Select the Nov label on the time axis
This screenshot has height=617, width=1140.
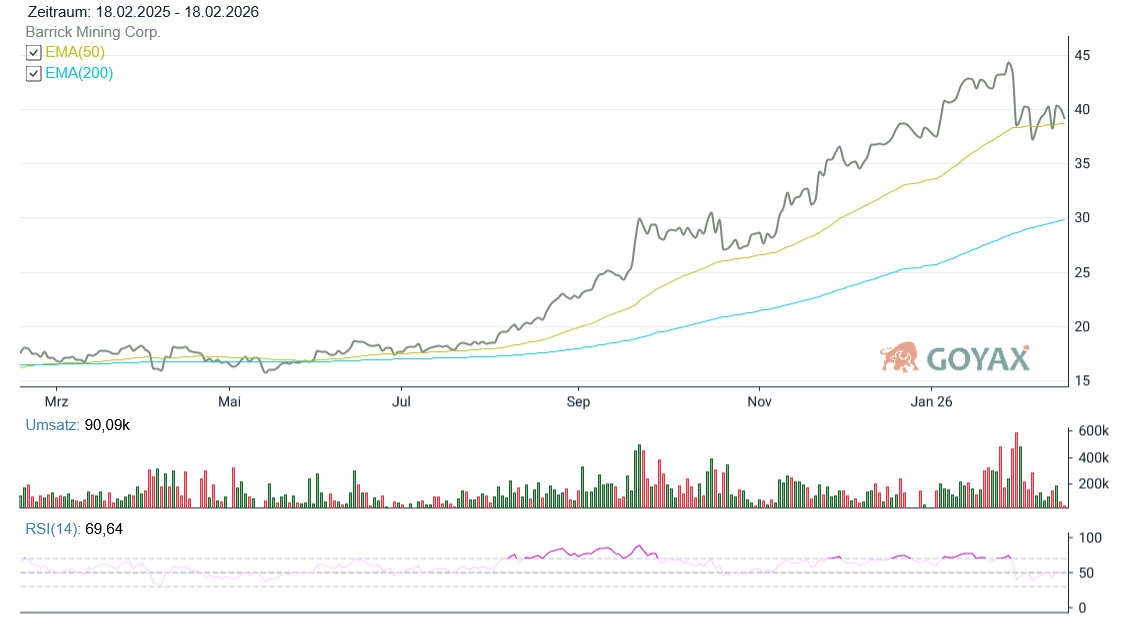coord(759,402)
